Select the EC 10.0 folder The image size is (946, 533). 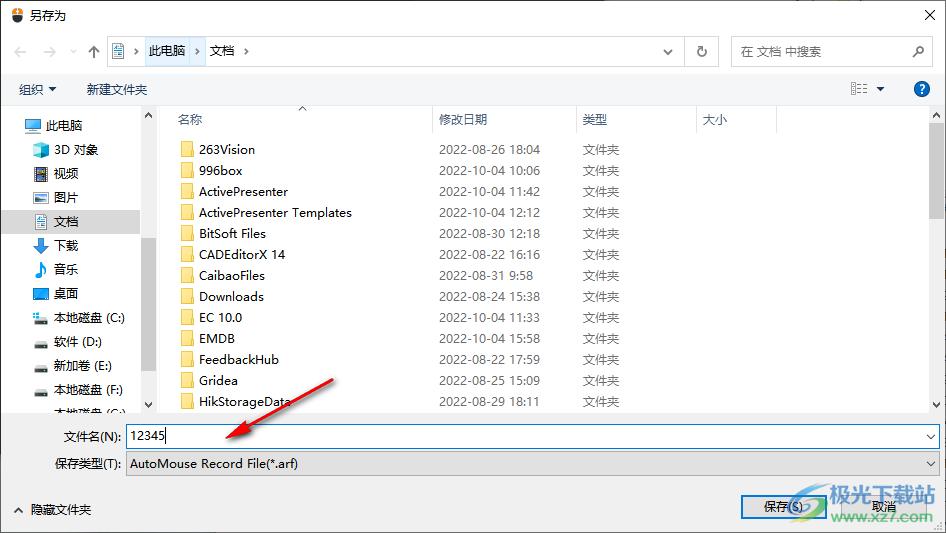[220, 318]
